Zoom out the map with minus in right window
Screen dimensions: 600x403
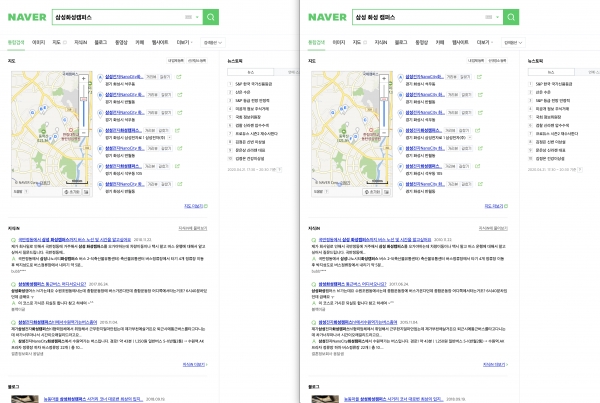(384, 132)
